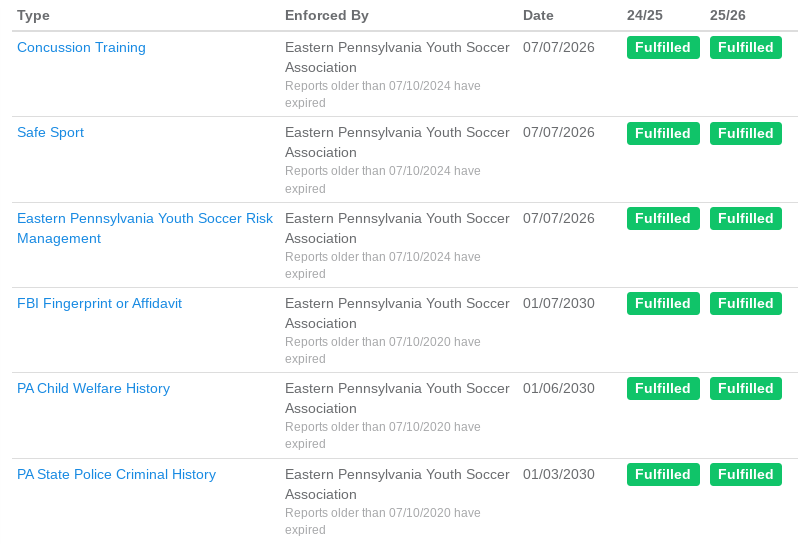Open PA Child Welfare History link

click(93, 389)
